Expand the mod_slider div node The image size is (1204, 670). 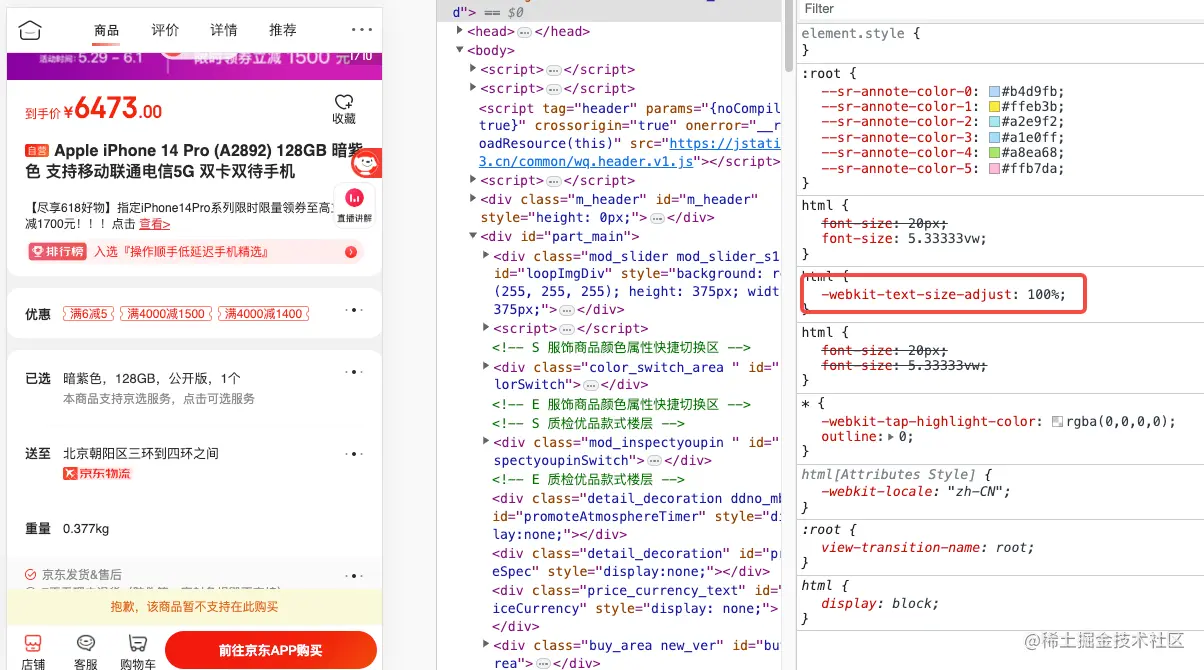point(486,257)
